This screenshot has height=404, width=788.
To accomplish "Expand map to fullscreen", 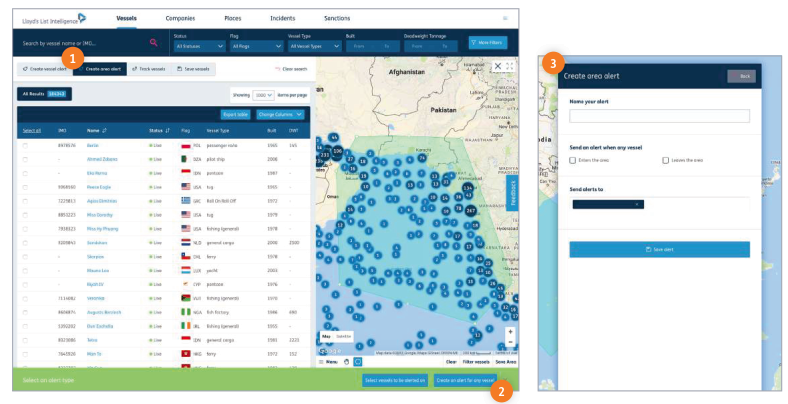I will [510, 66].
